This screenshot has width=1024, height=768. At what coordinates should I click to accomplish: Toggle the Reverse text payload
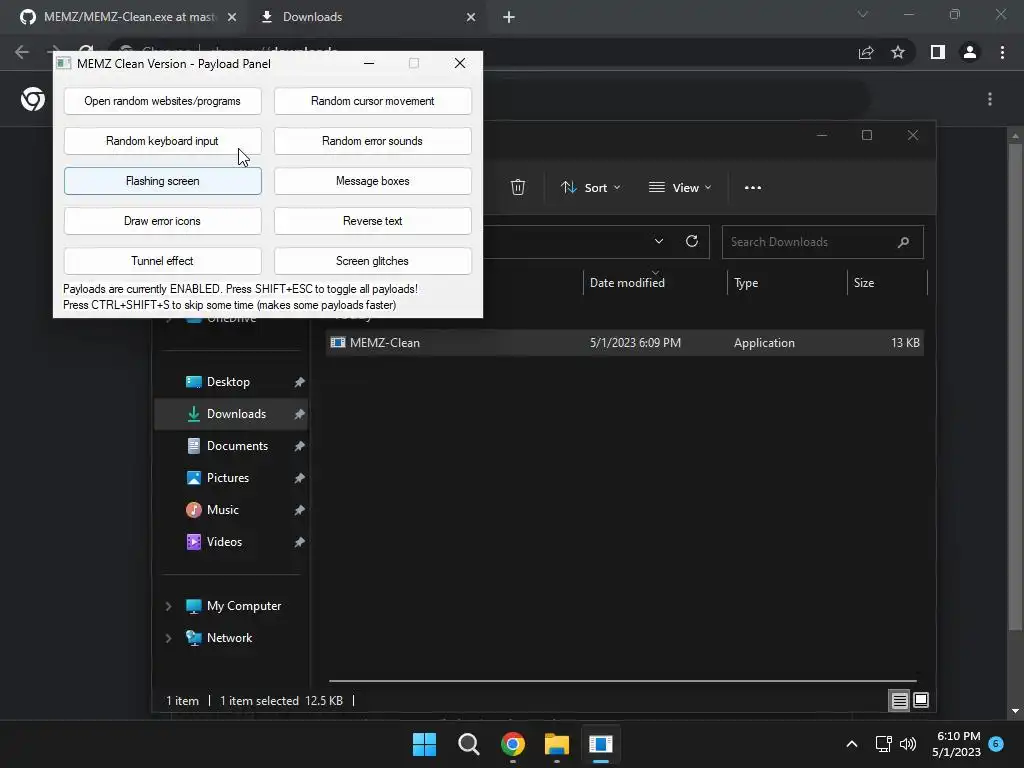pyautogui.click(x=372, y=221)
